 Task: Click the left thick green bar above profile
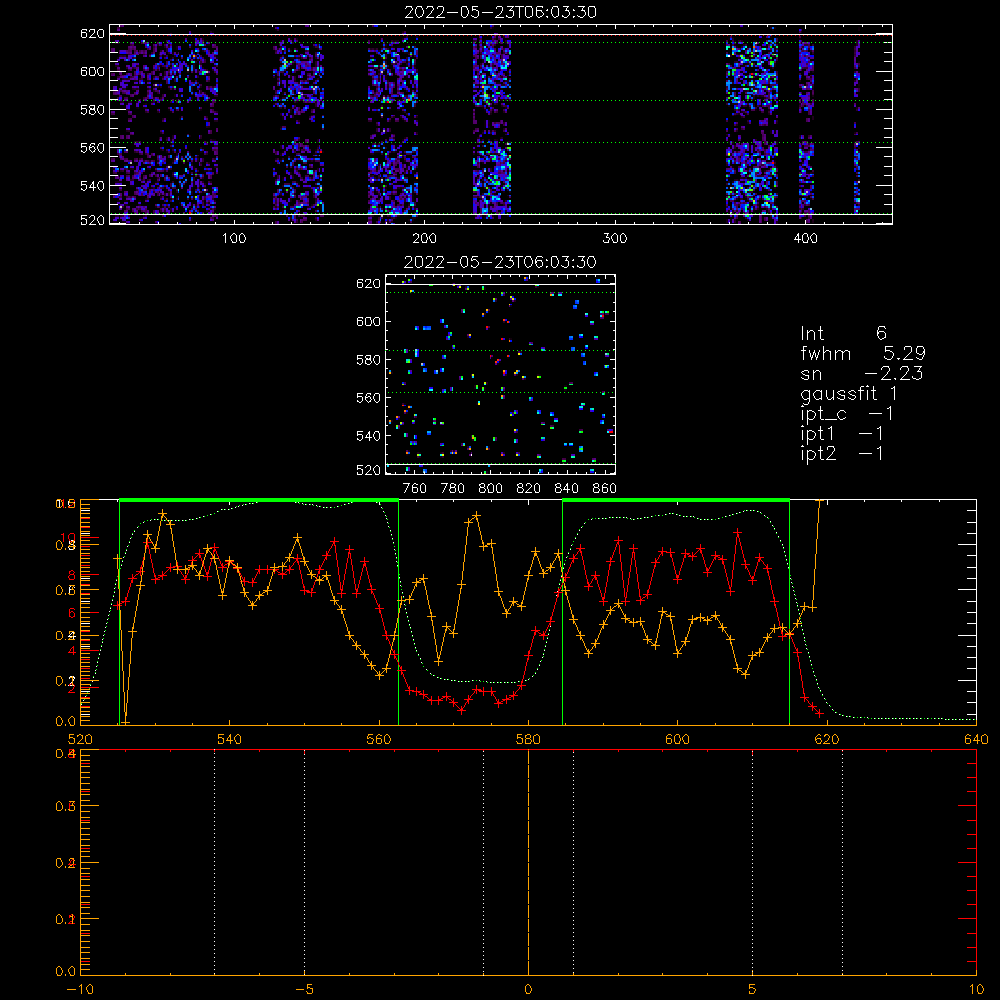(x=259, y=501)
